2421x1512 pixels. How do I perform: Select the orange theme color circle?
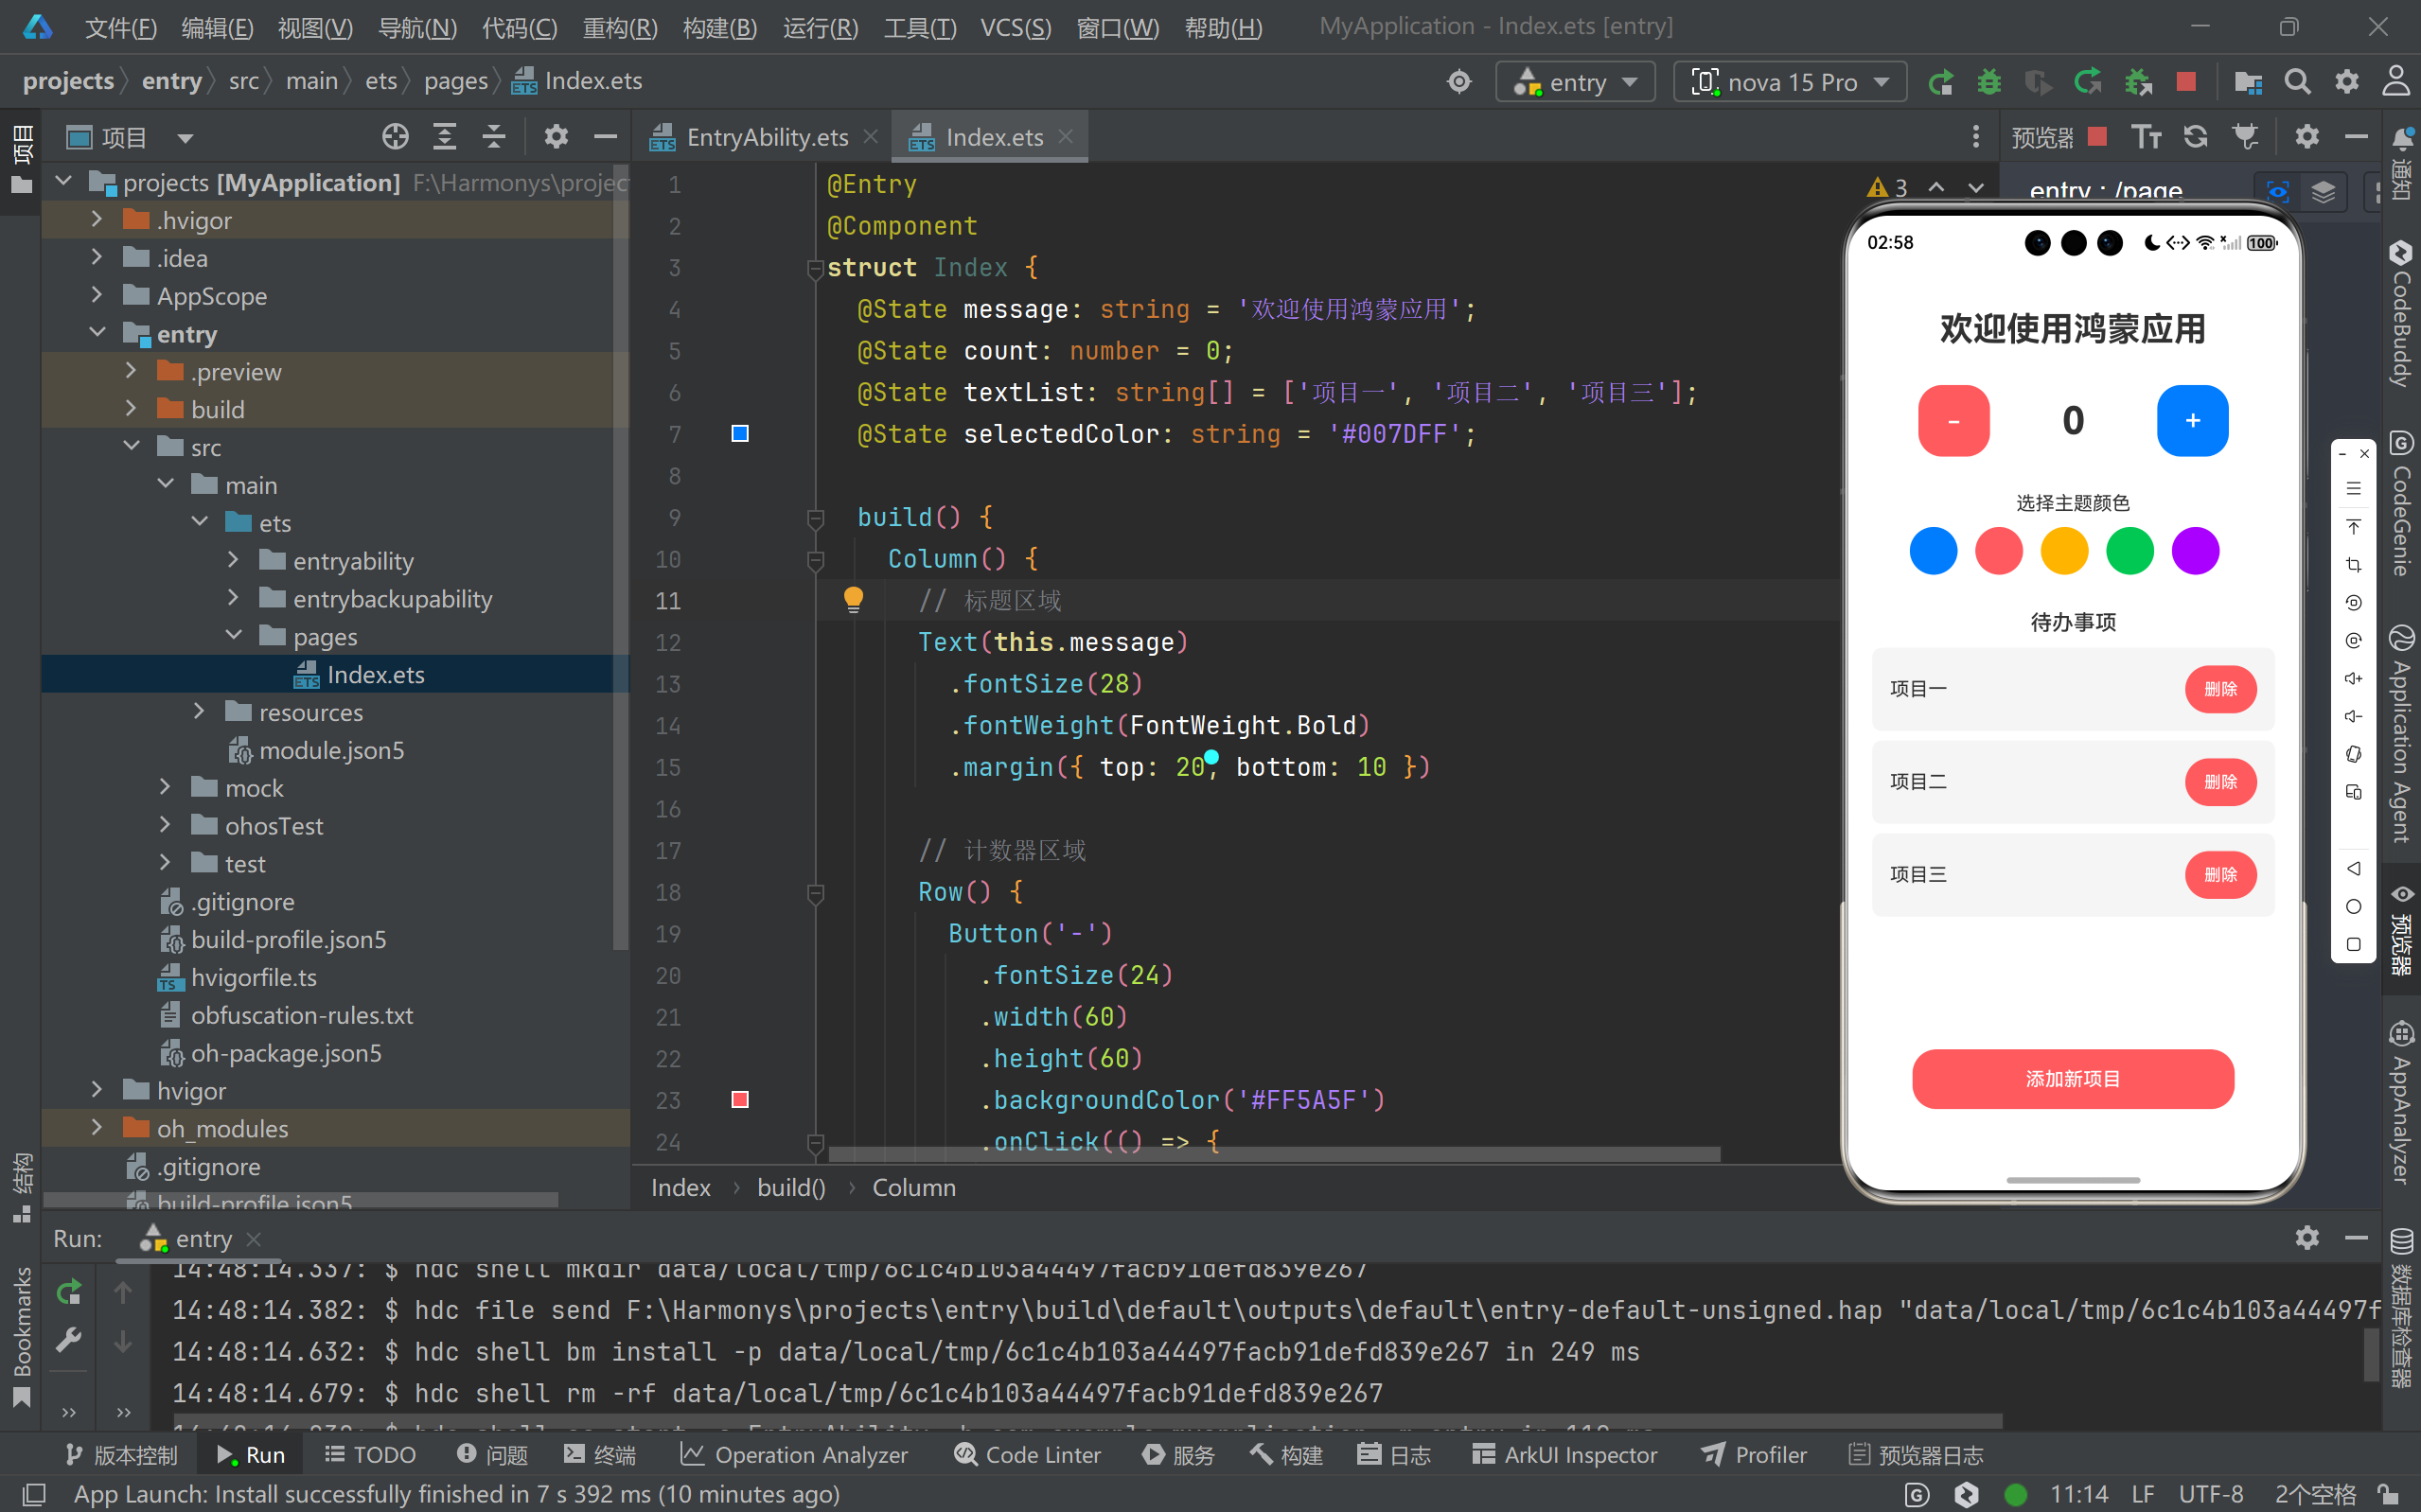[x=2064, y=551]
